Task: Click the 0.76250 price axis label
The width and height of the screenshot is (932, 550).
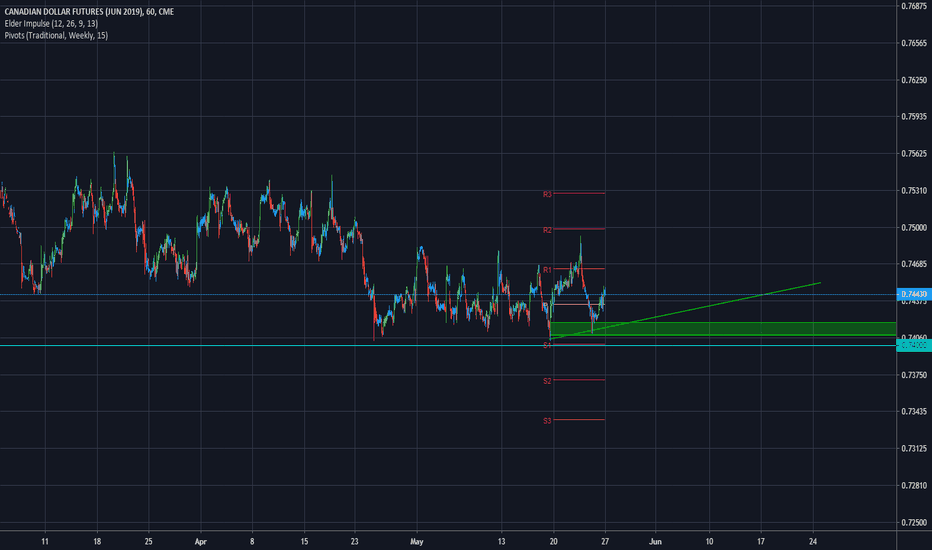Action: (x=914, y=80)
